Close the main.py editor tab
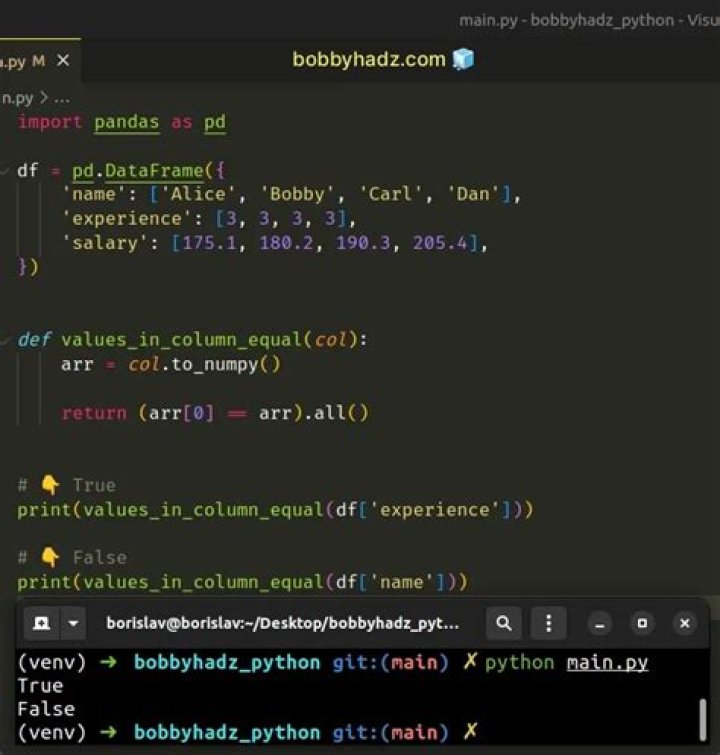Viewport: 720px width, 755px height. [x=63, y=61]
